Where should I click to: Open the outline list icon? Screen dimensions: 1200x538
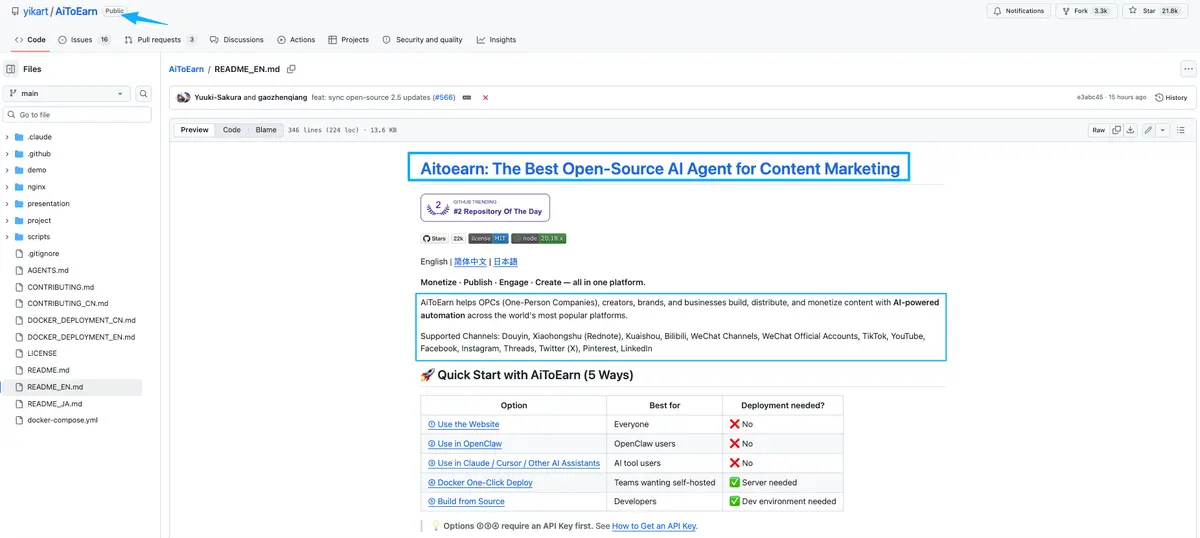point(1181,130)
